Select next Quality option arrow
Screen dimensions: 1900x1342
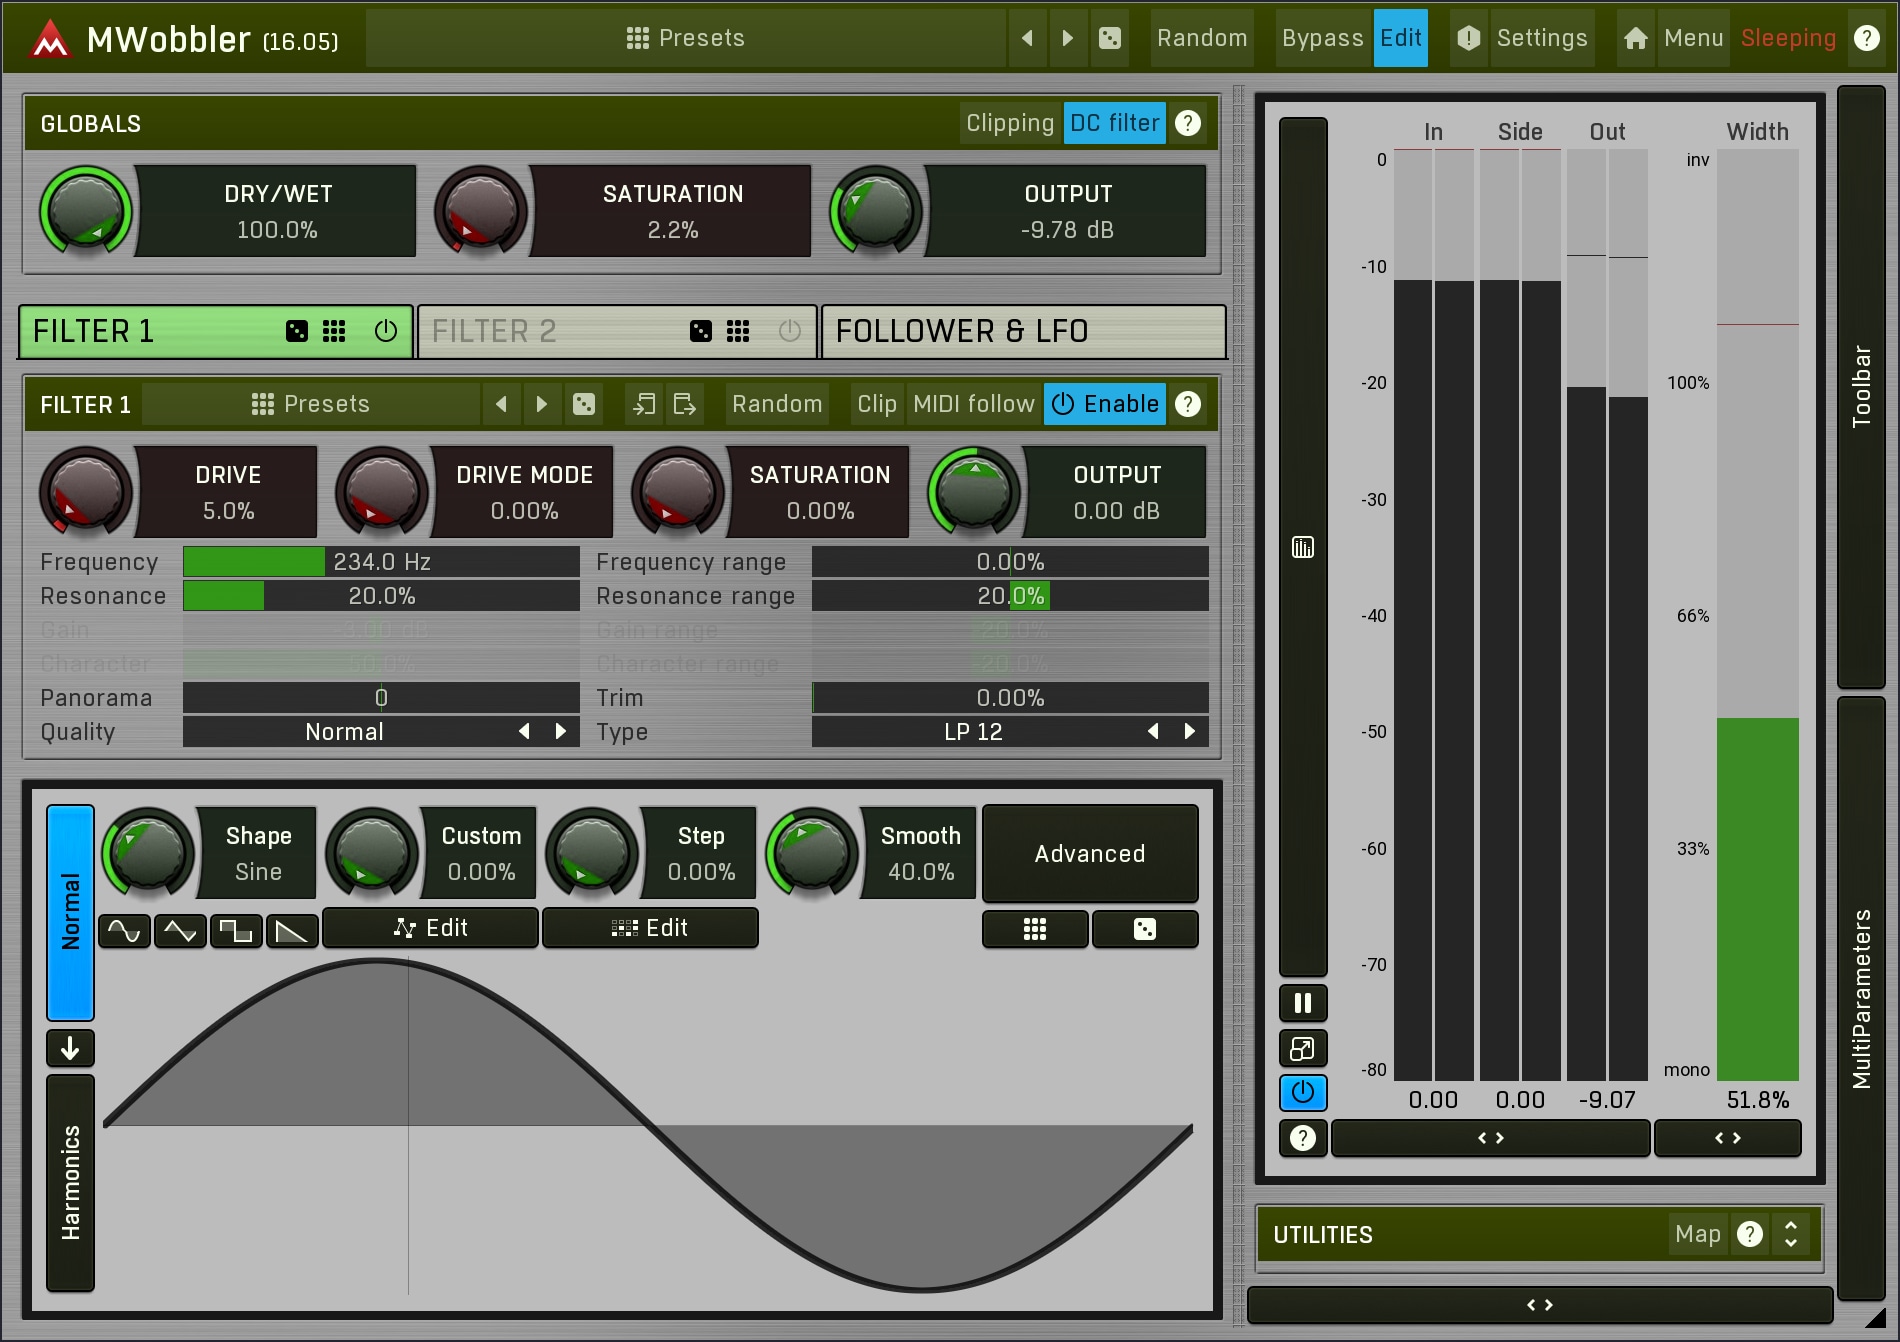point(560,732)
